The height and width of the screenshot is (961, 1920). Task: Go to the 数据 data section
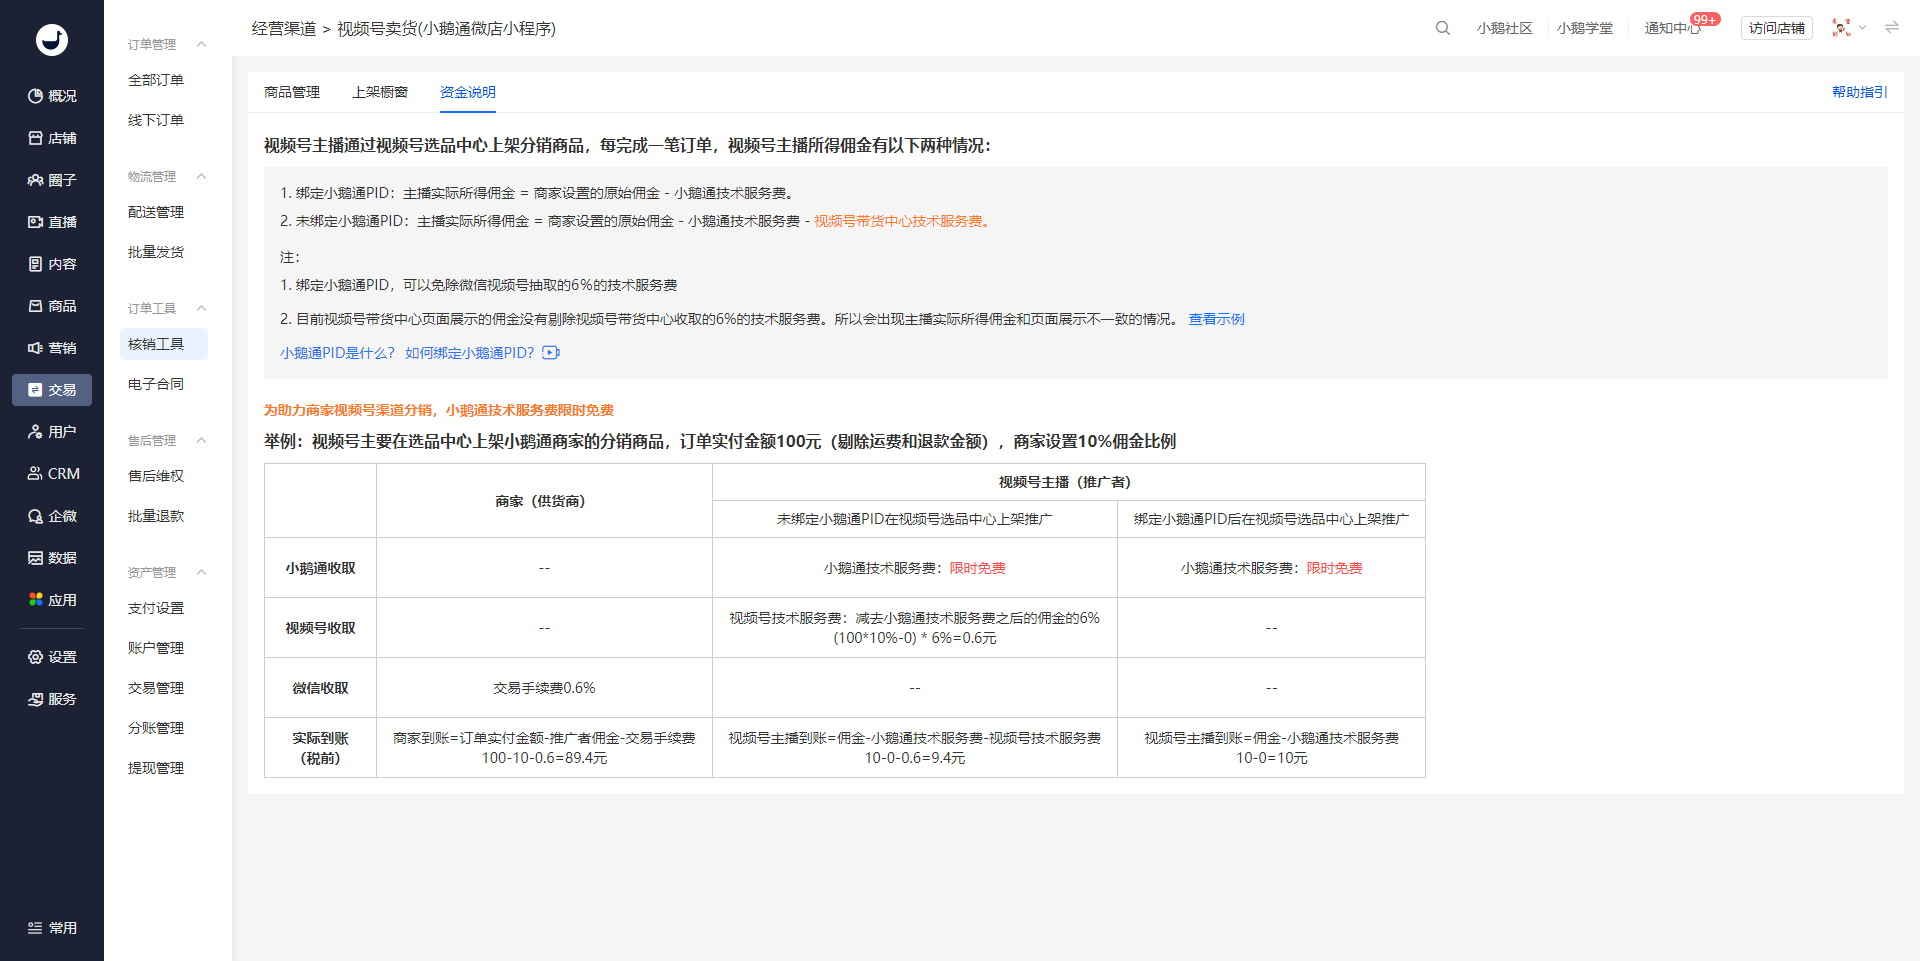(52, 558)
